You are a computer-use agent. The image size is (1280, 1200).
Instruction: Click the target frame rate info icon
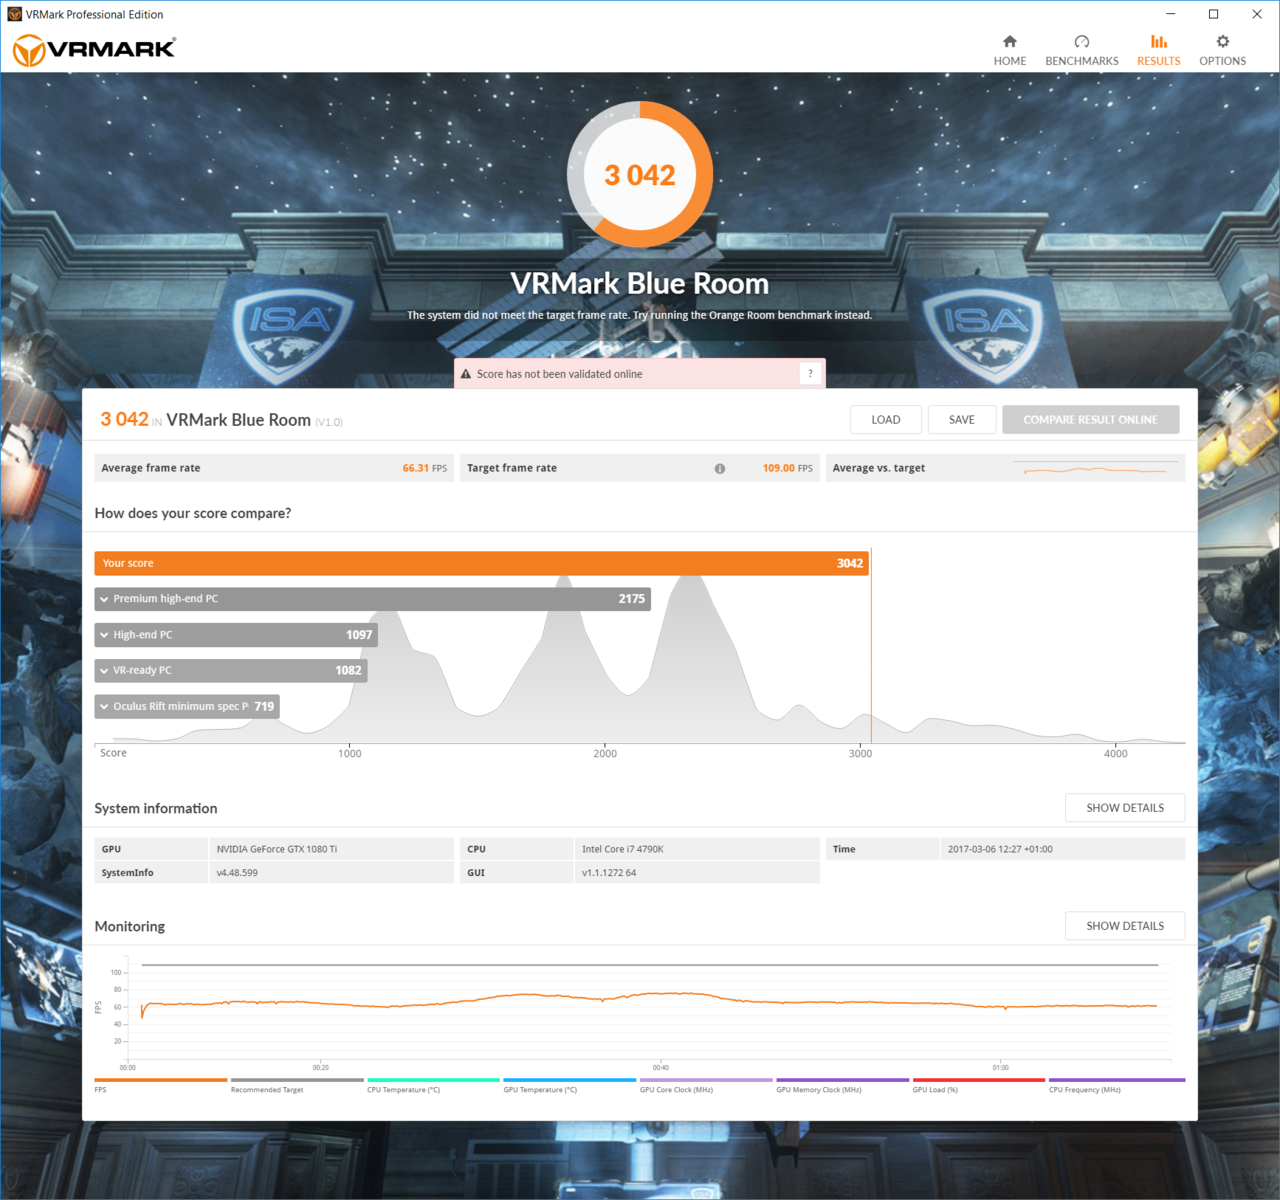720,468
